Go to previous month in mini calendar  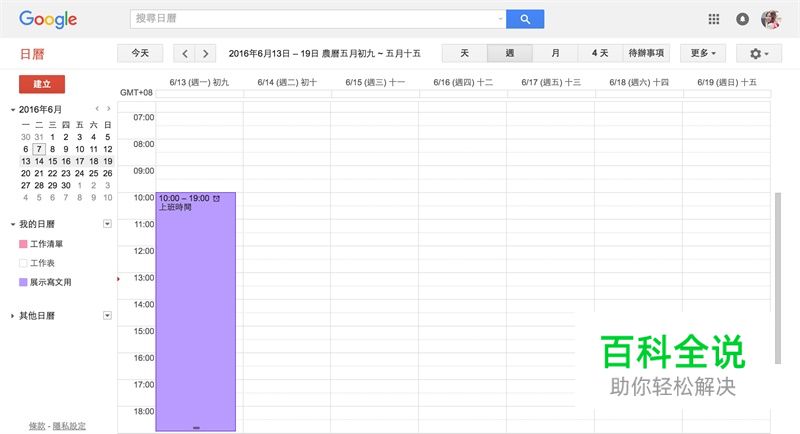point(97,109)
